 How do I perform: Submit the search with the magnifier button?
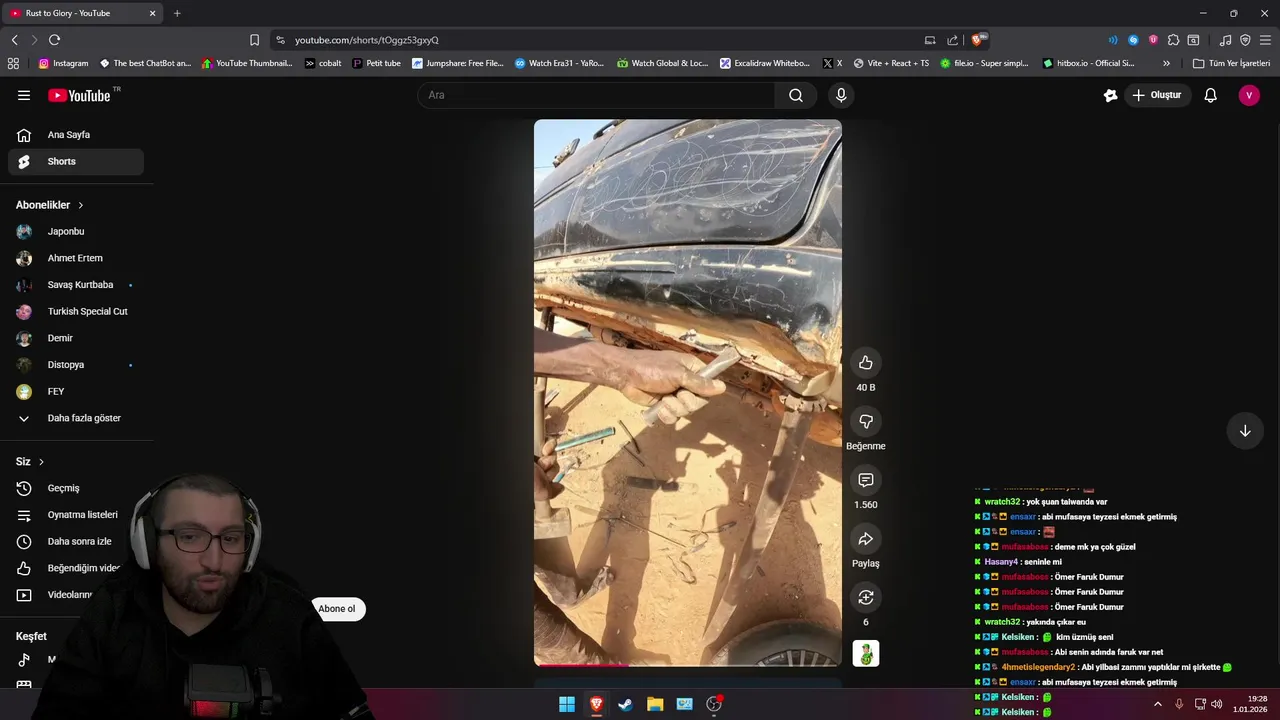[x=795, y=95]
